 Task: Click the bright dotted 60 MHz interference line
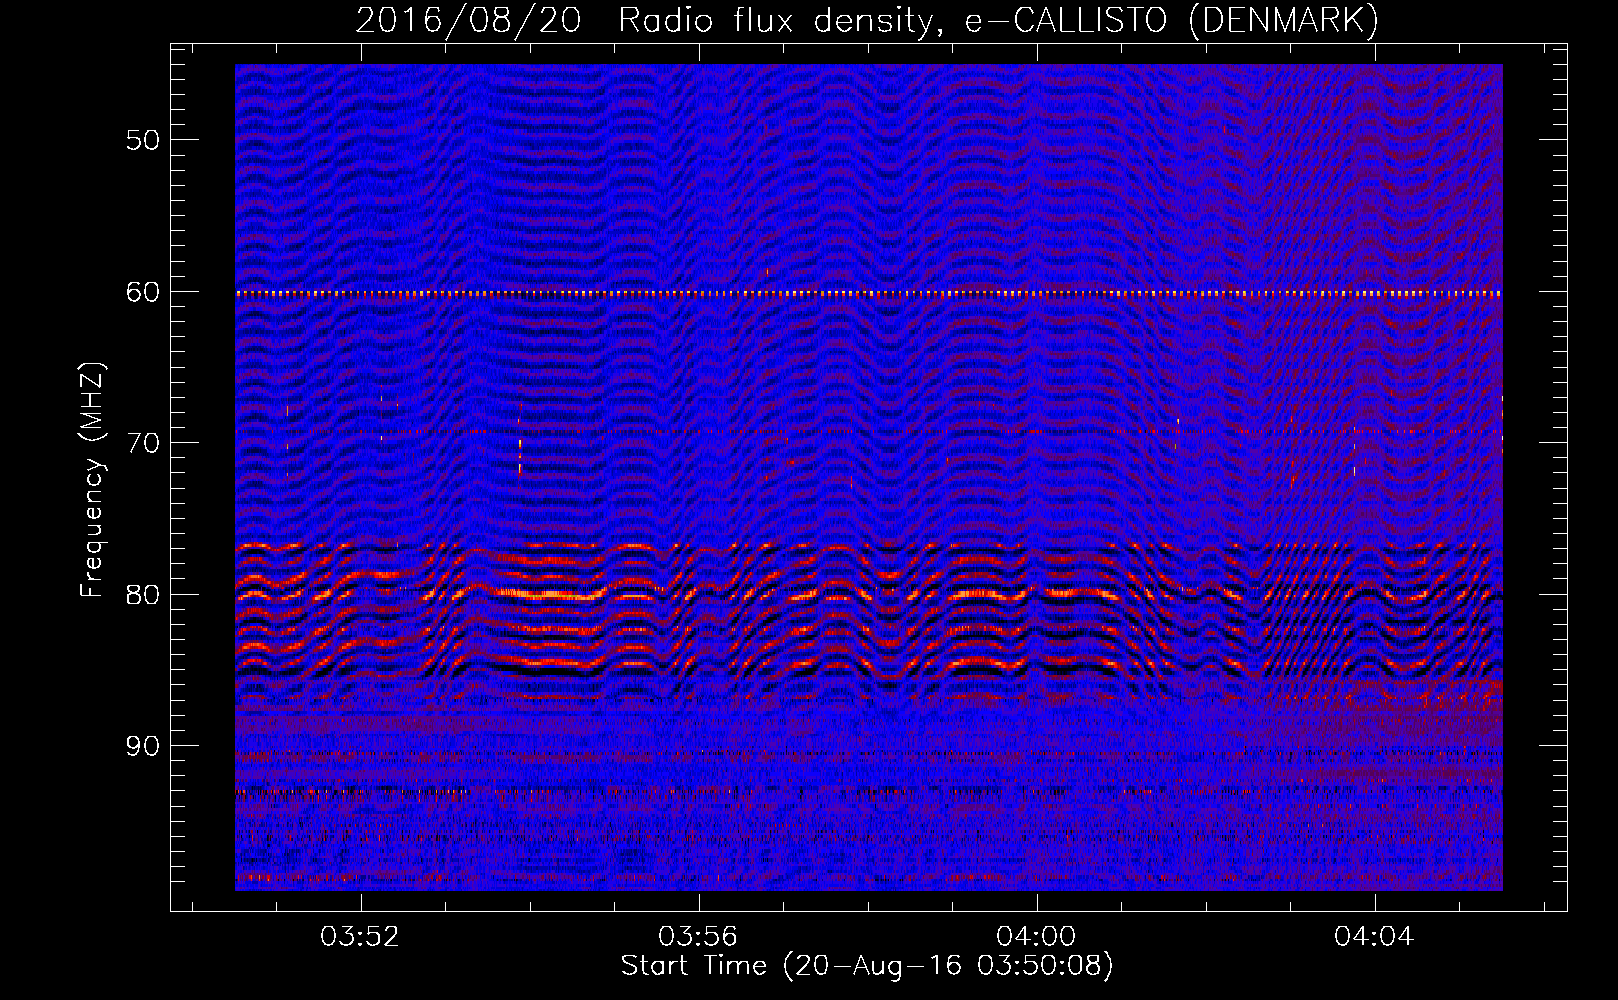869,294
